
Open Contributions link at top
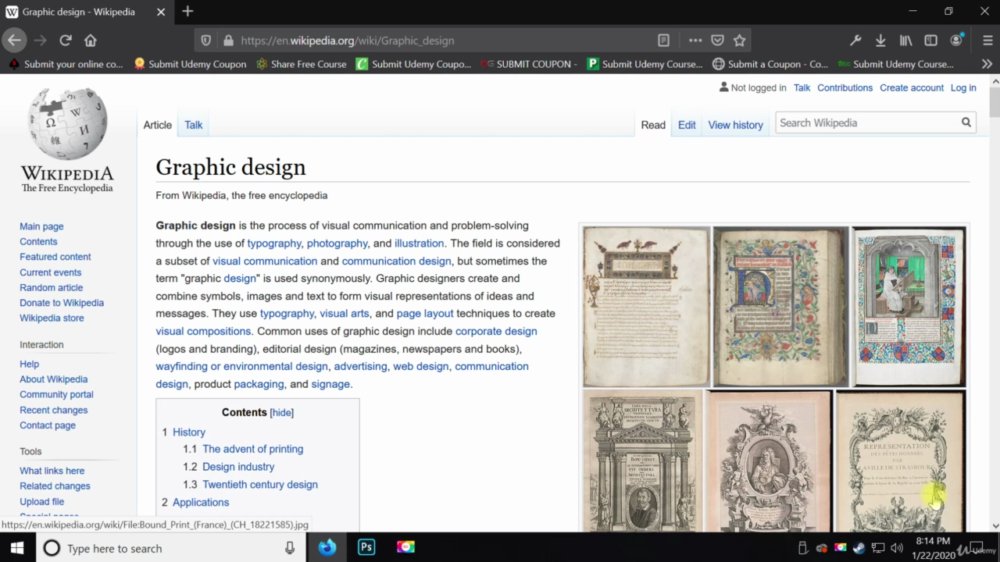pyautogui.click(x=844, y=87)
